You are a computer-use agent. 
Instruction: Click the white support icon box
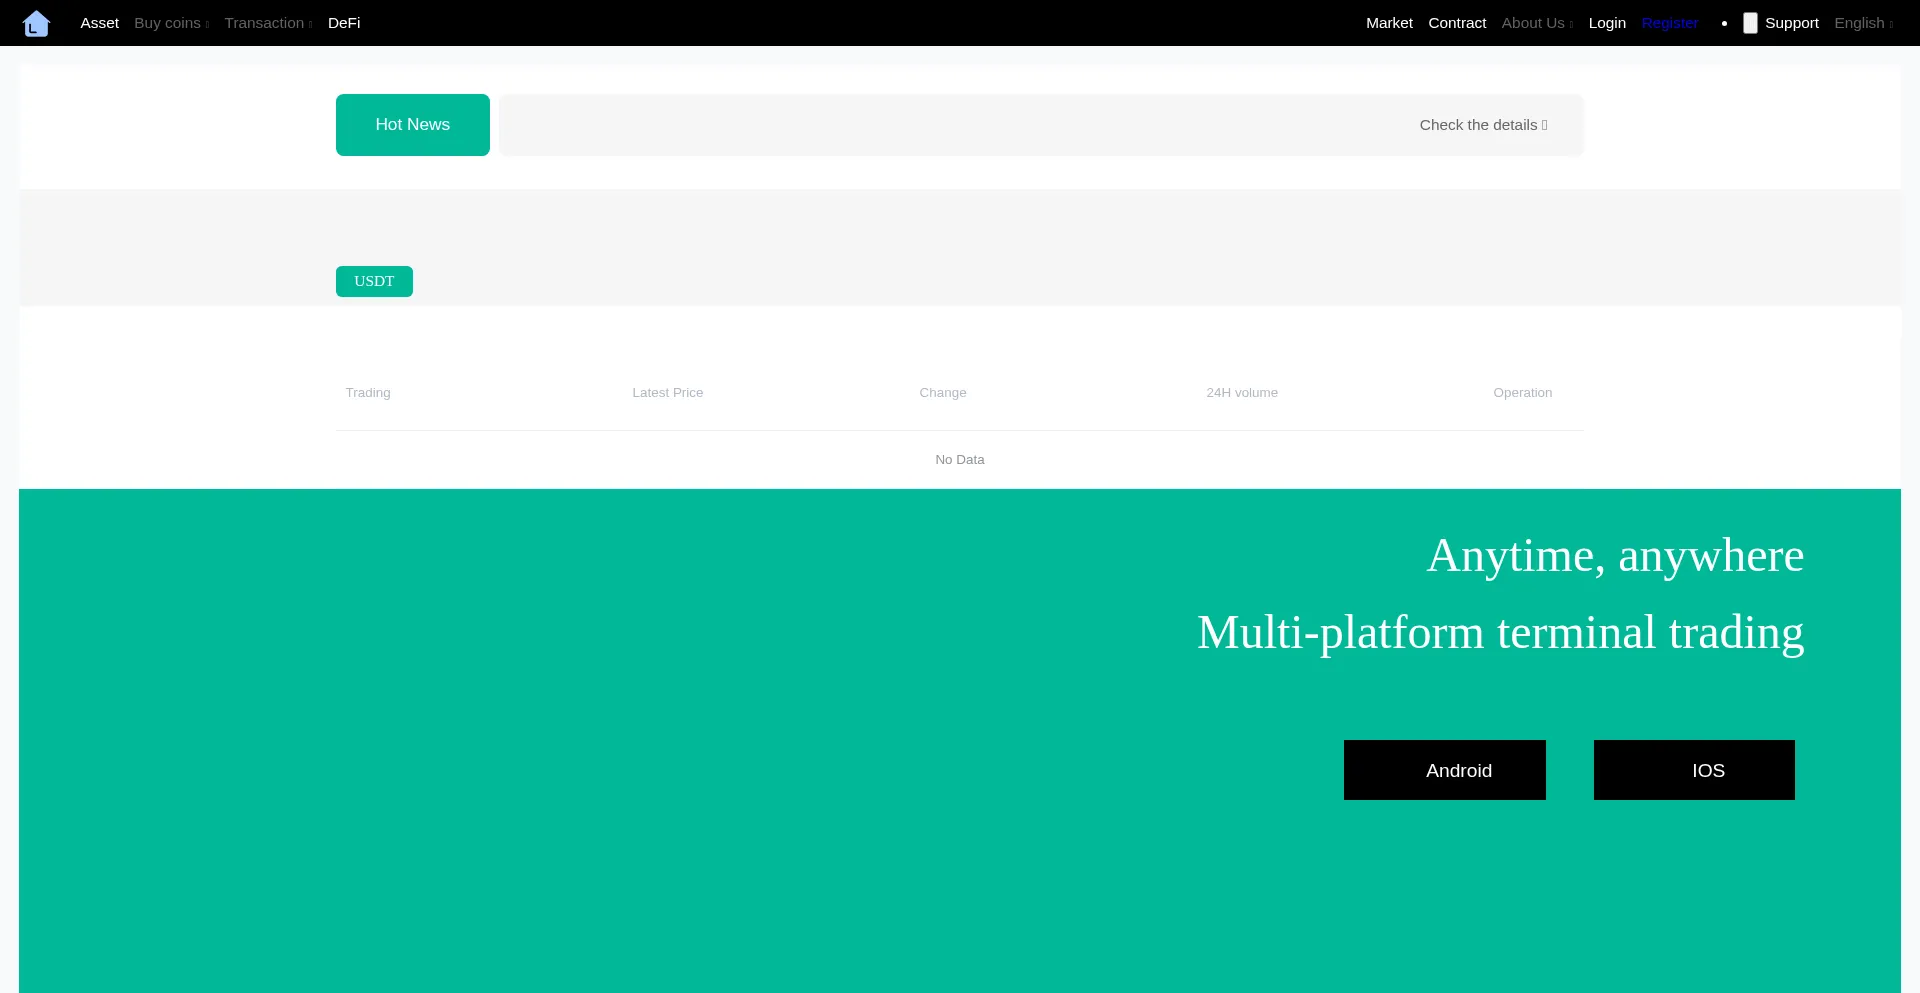click(1750, 23)
